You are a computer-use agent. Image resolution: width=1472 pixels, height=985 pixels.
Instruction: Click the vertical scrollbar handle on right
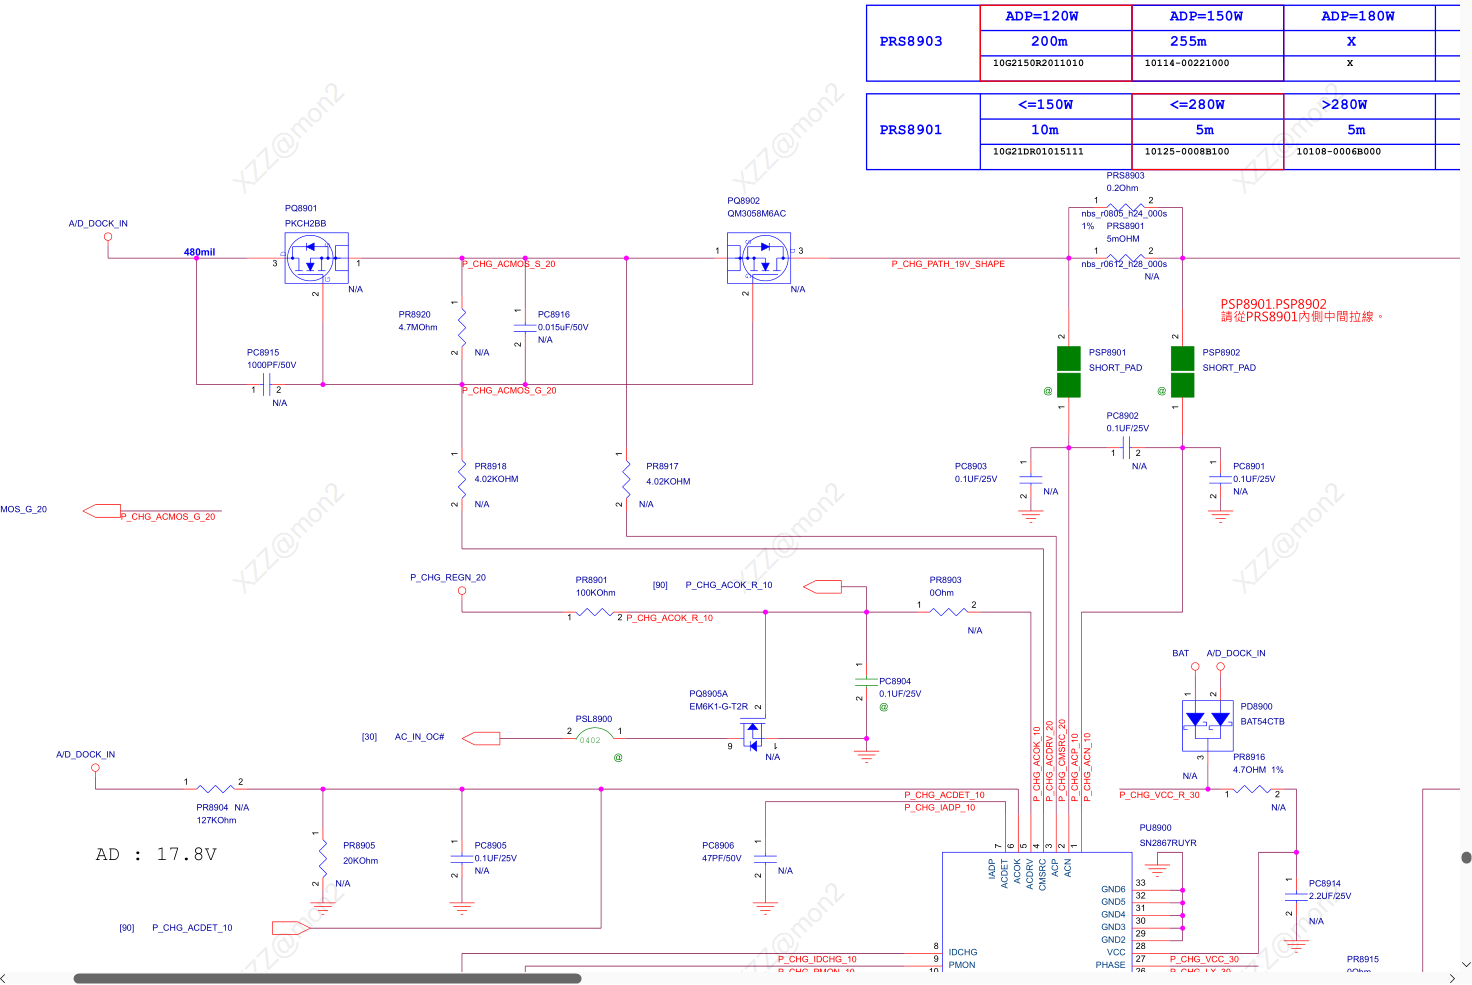point(1466,857)
